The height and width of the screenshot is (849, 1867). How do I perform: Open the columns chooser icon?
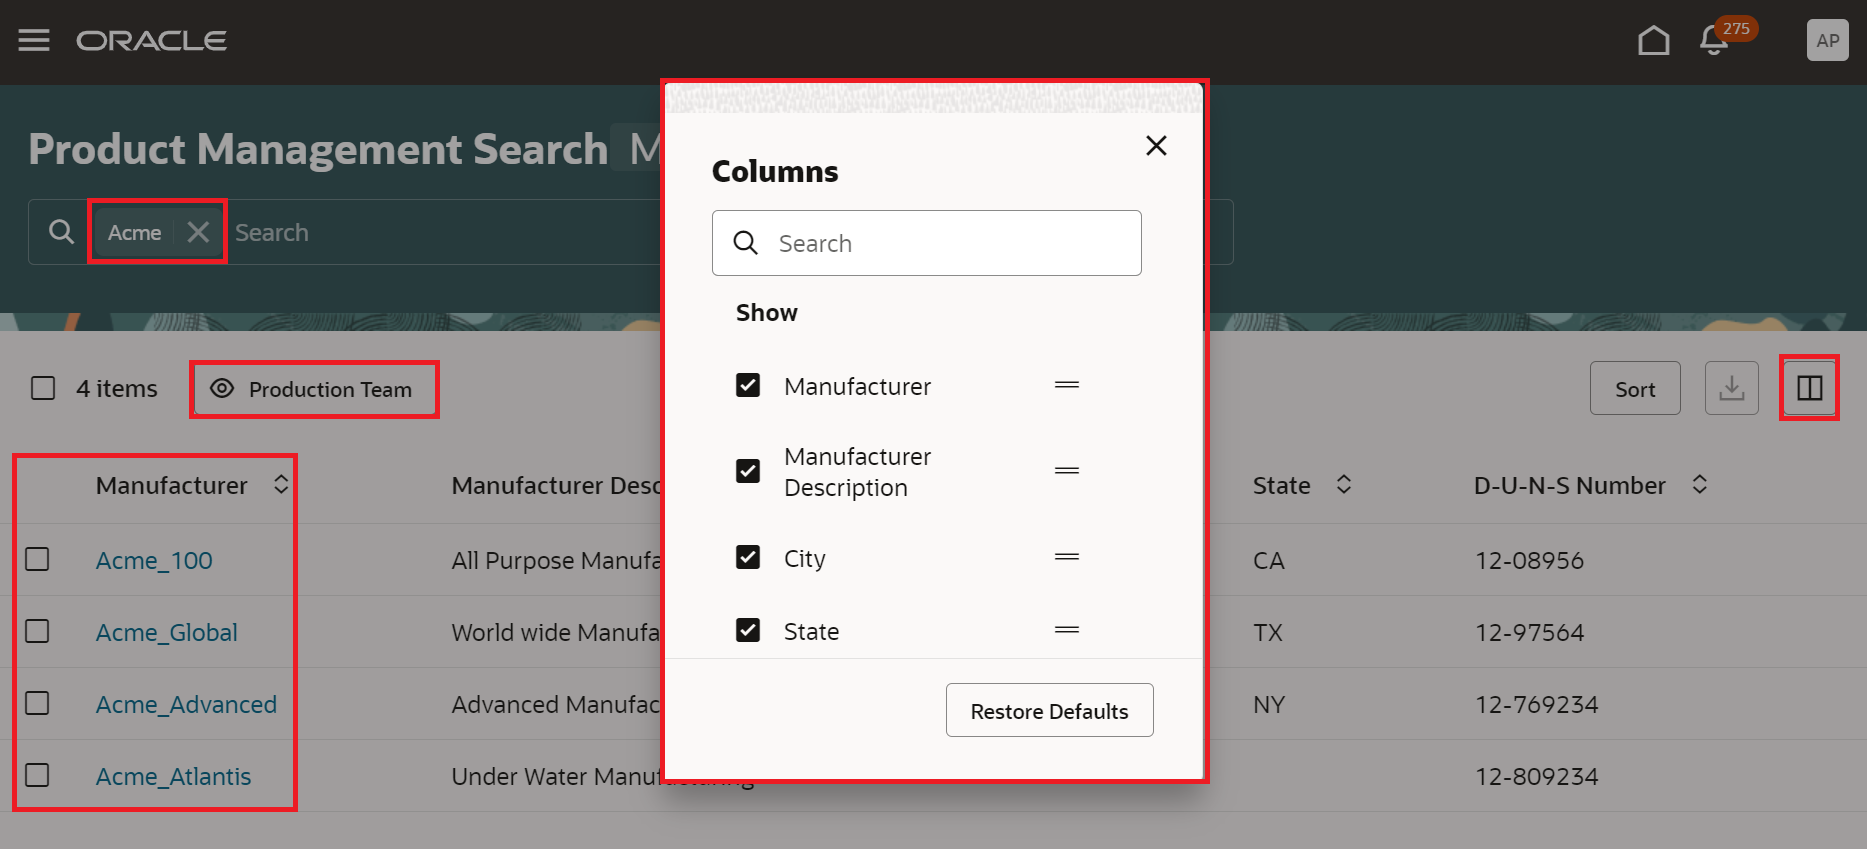(x=1810, y=388)
